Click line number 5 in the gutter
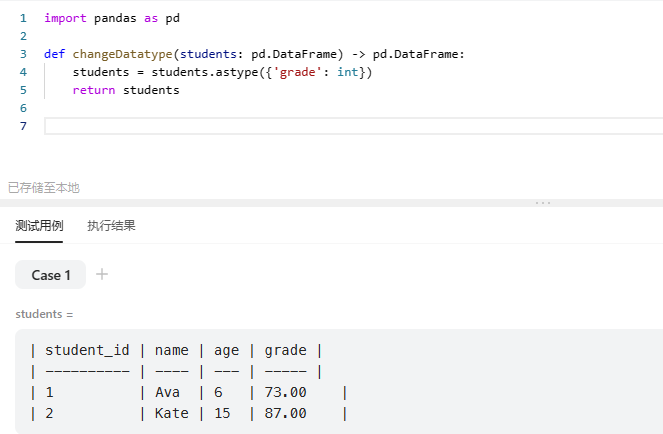 pyautogui.click(x=23, y=90)
